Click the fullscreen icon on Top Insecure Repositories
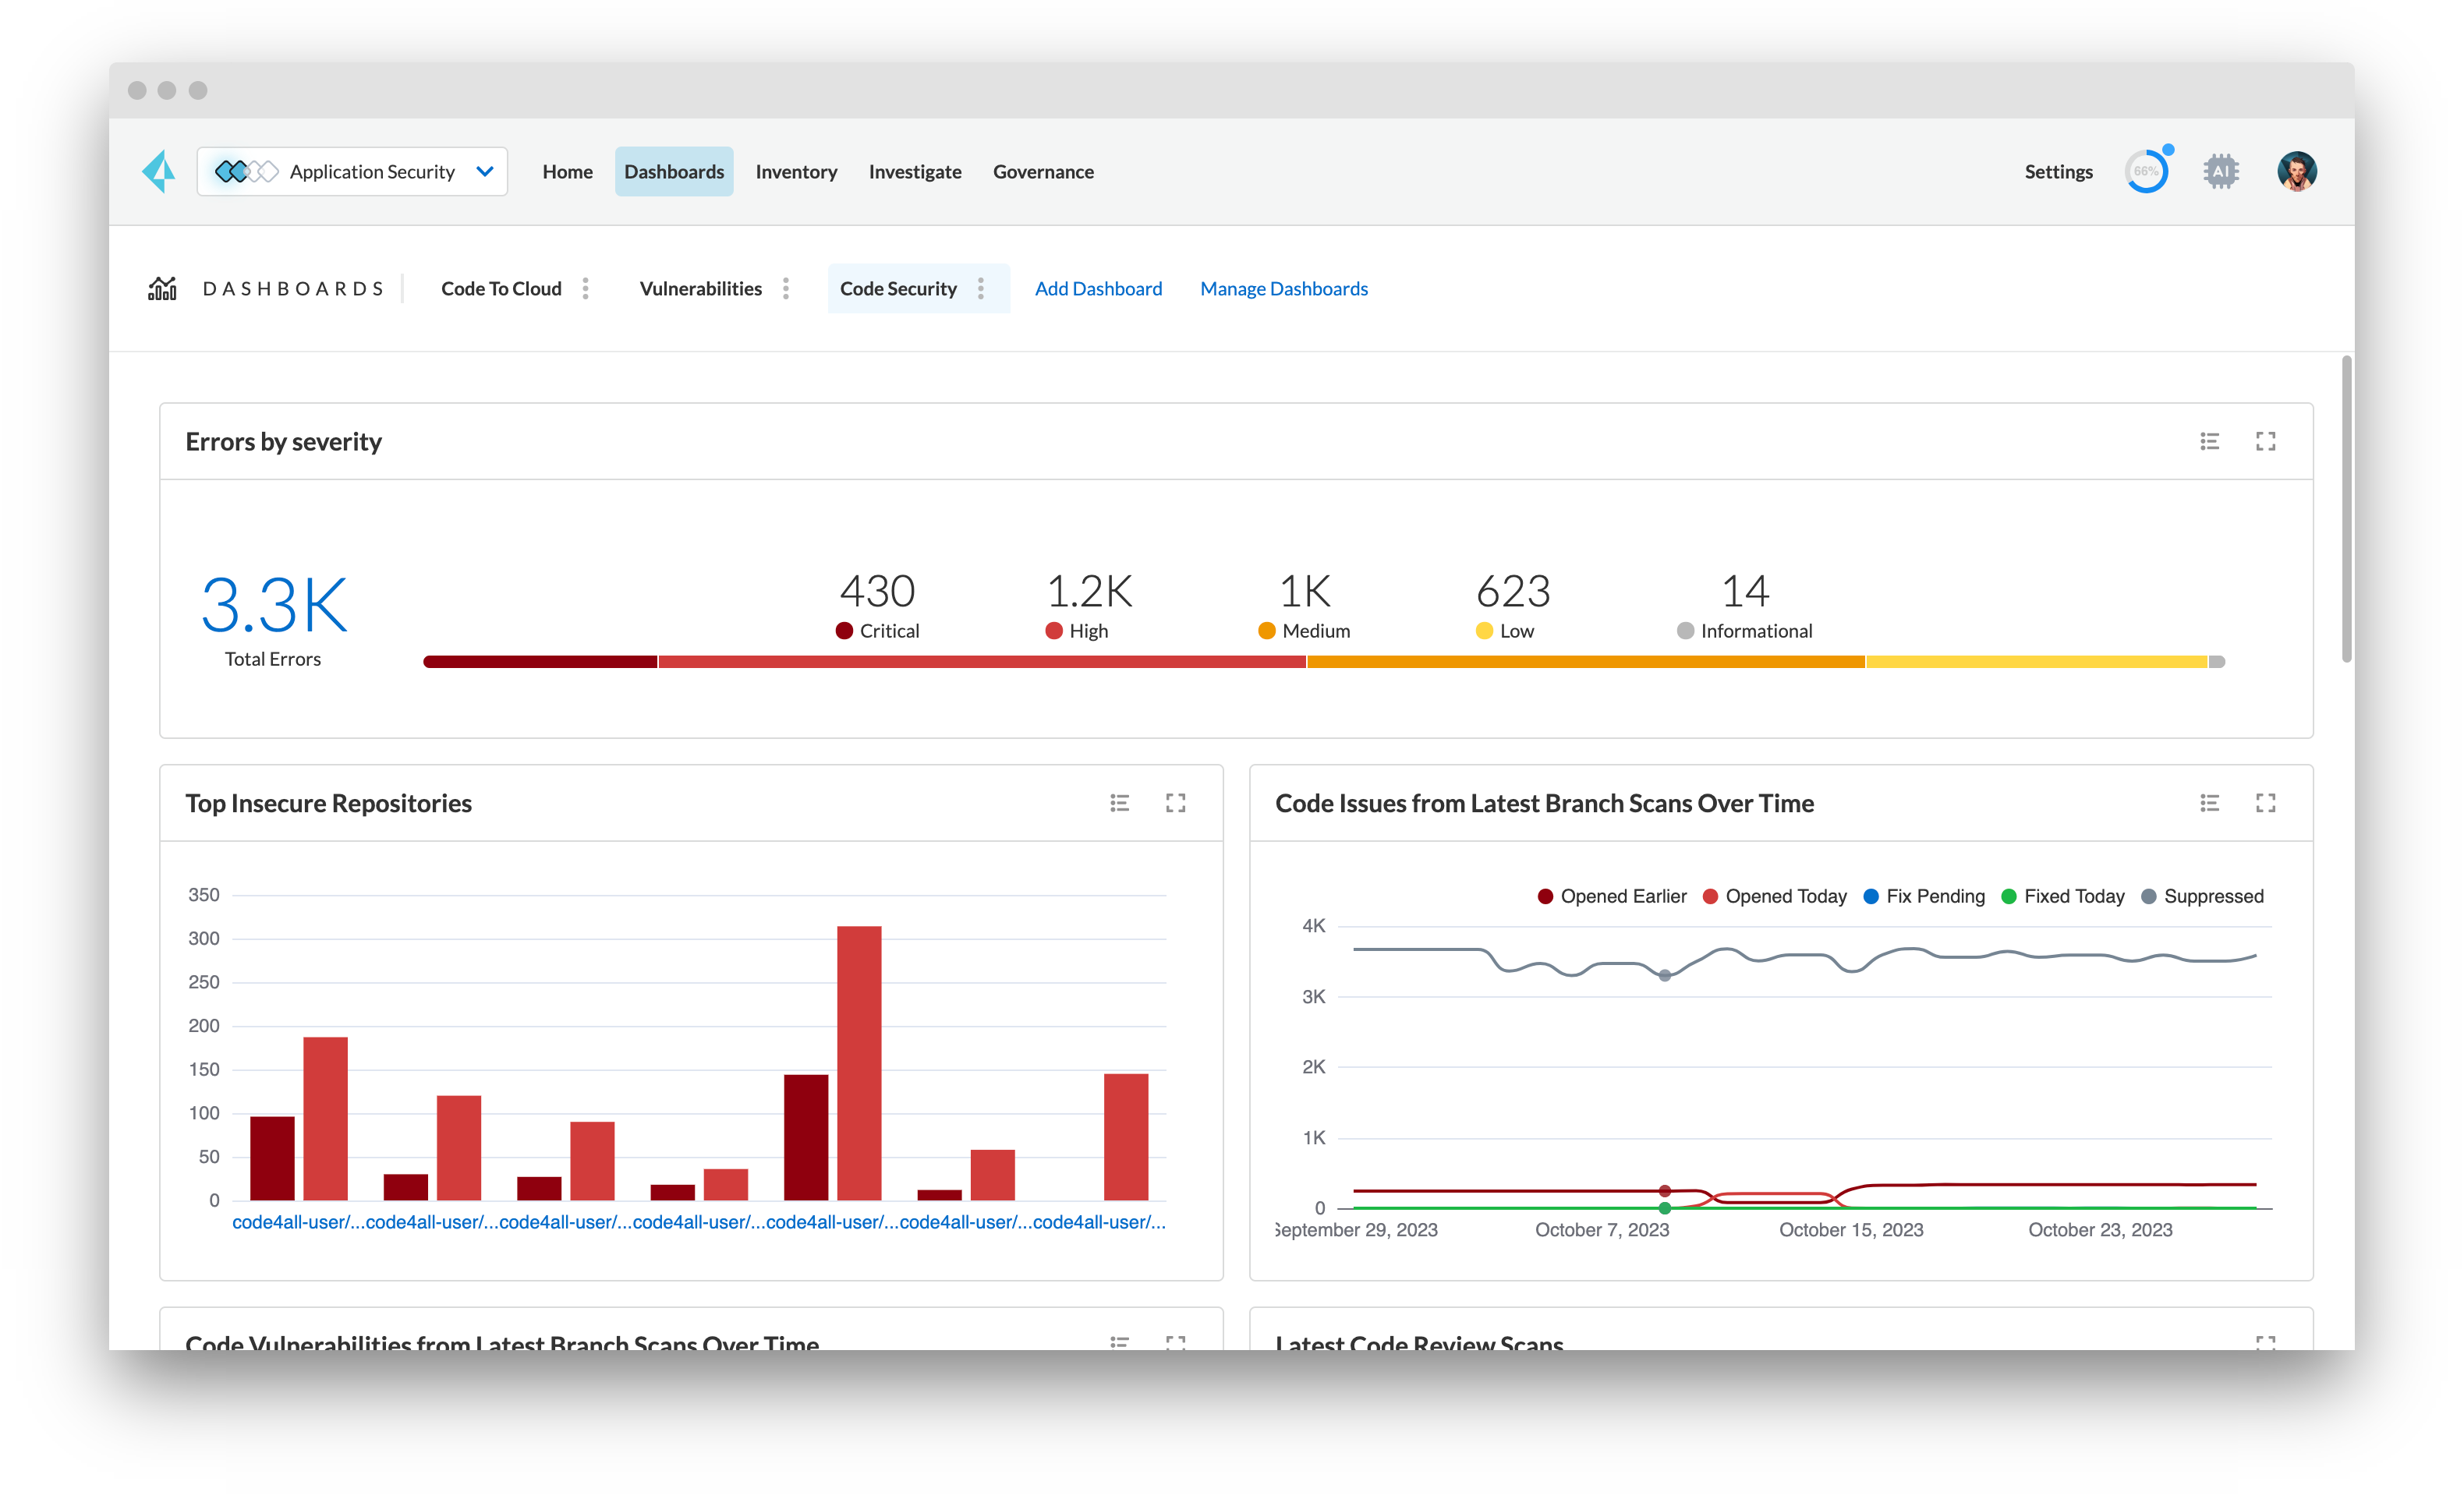The height and width of the screenshot is (1506, 2464). click(1176, 802)
